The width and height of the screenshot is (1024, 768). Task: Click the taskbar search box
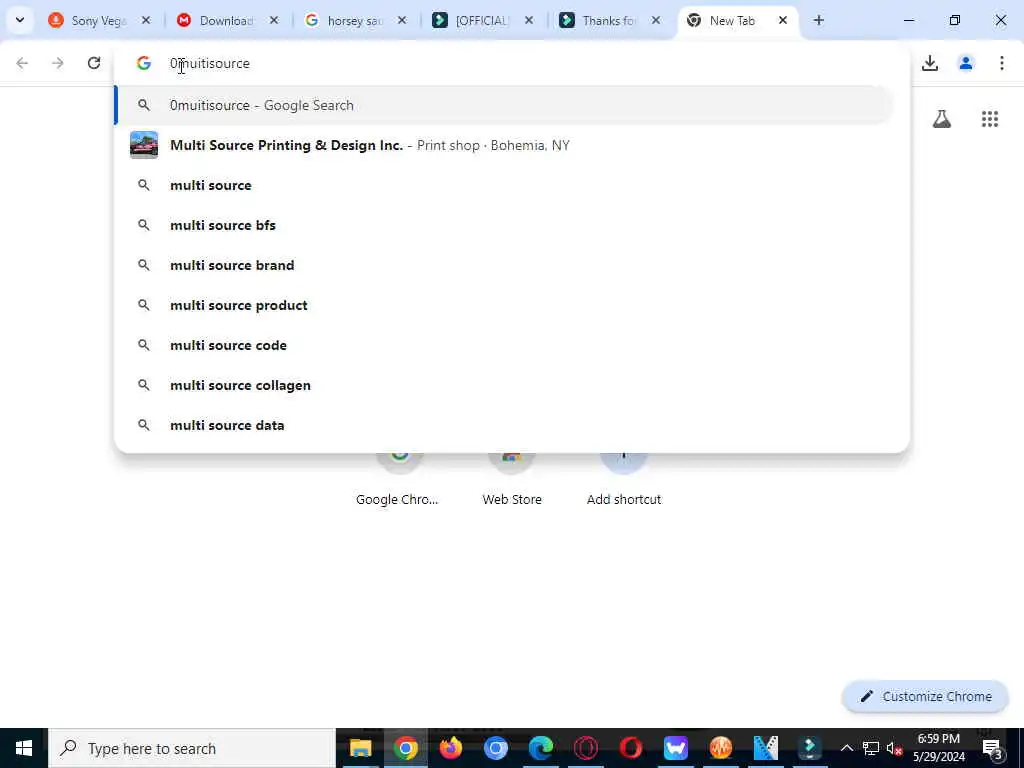[x=192, y=748]
